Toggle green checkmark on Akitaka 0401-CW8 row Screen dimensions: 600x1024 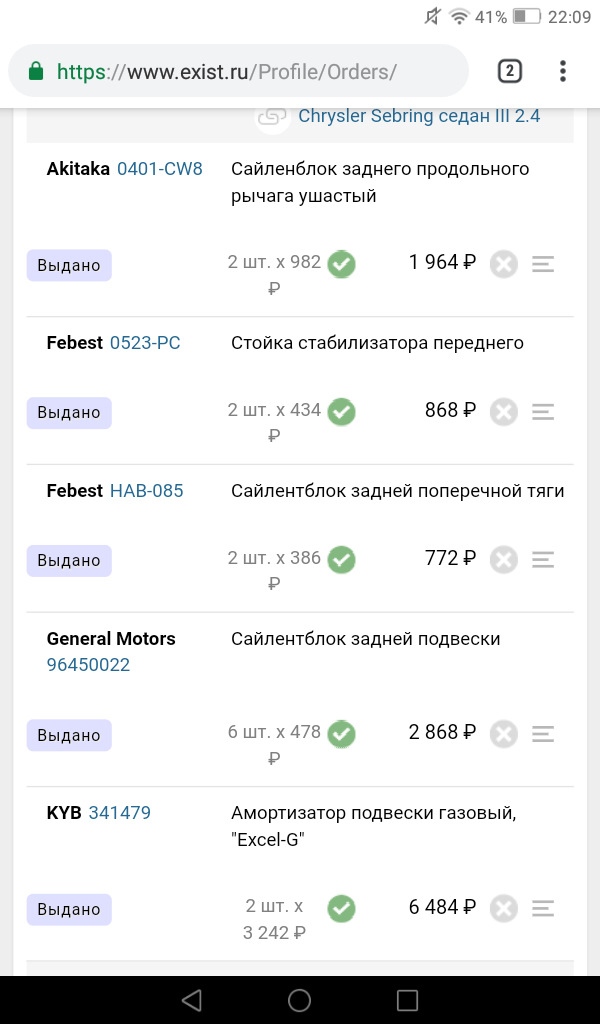(342, 264)
